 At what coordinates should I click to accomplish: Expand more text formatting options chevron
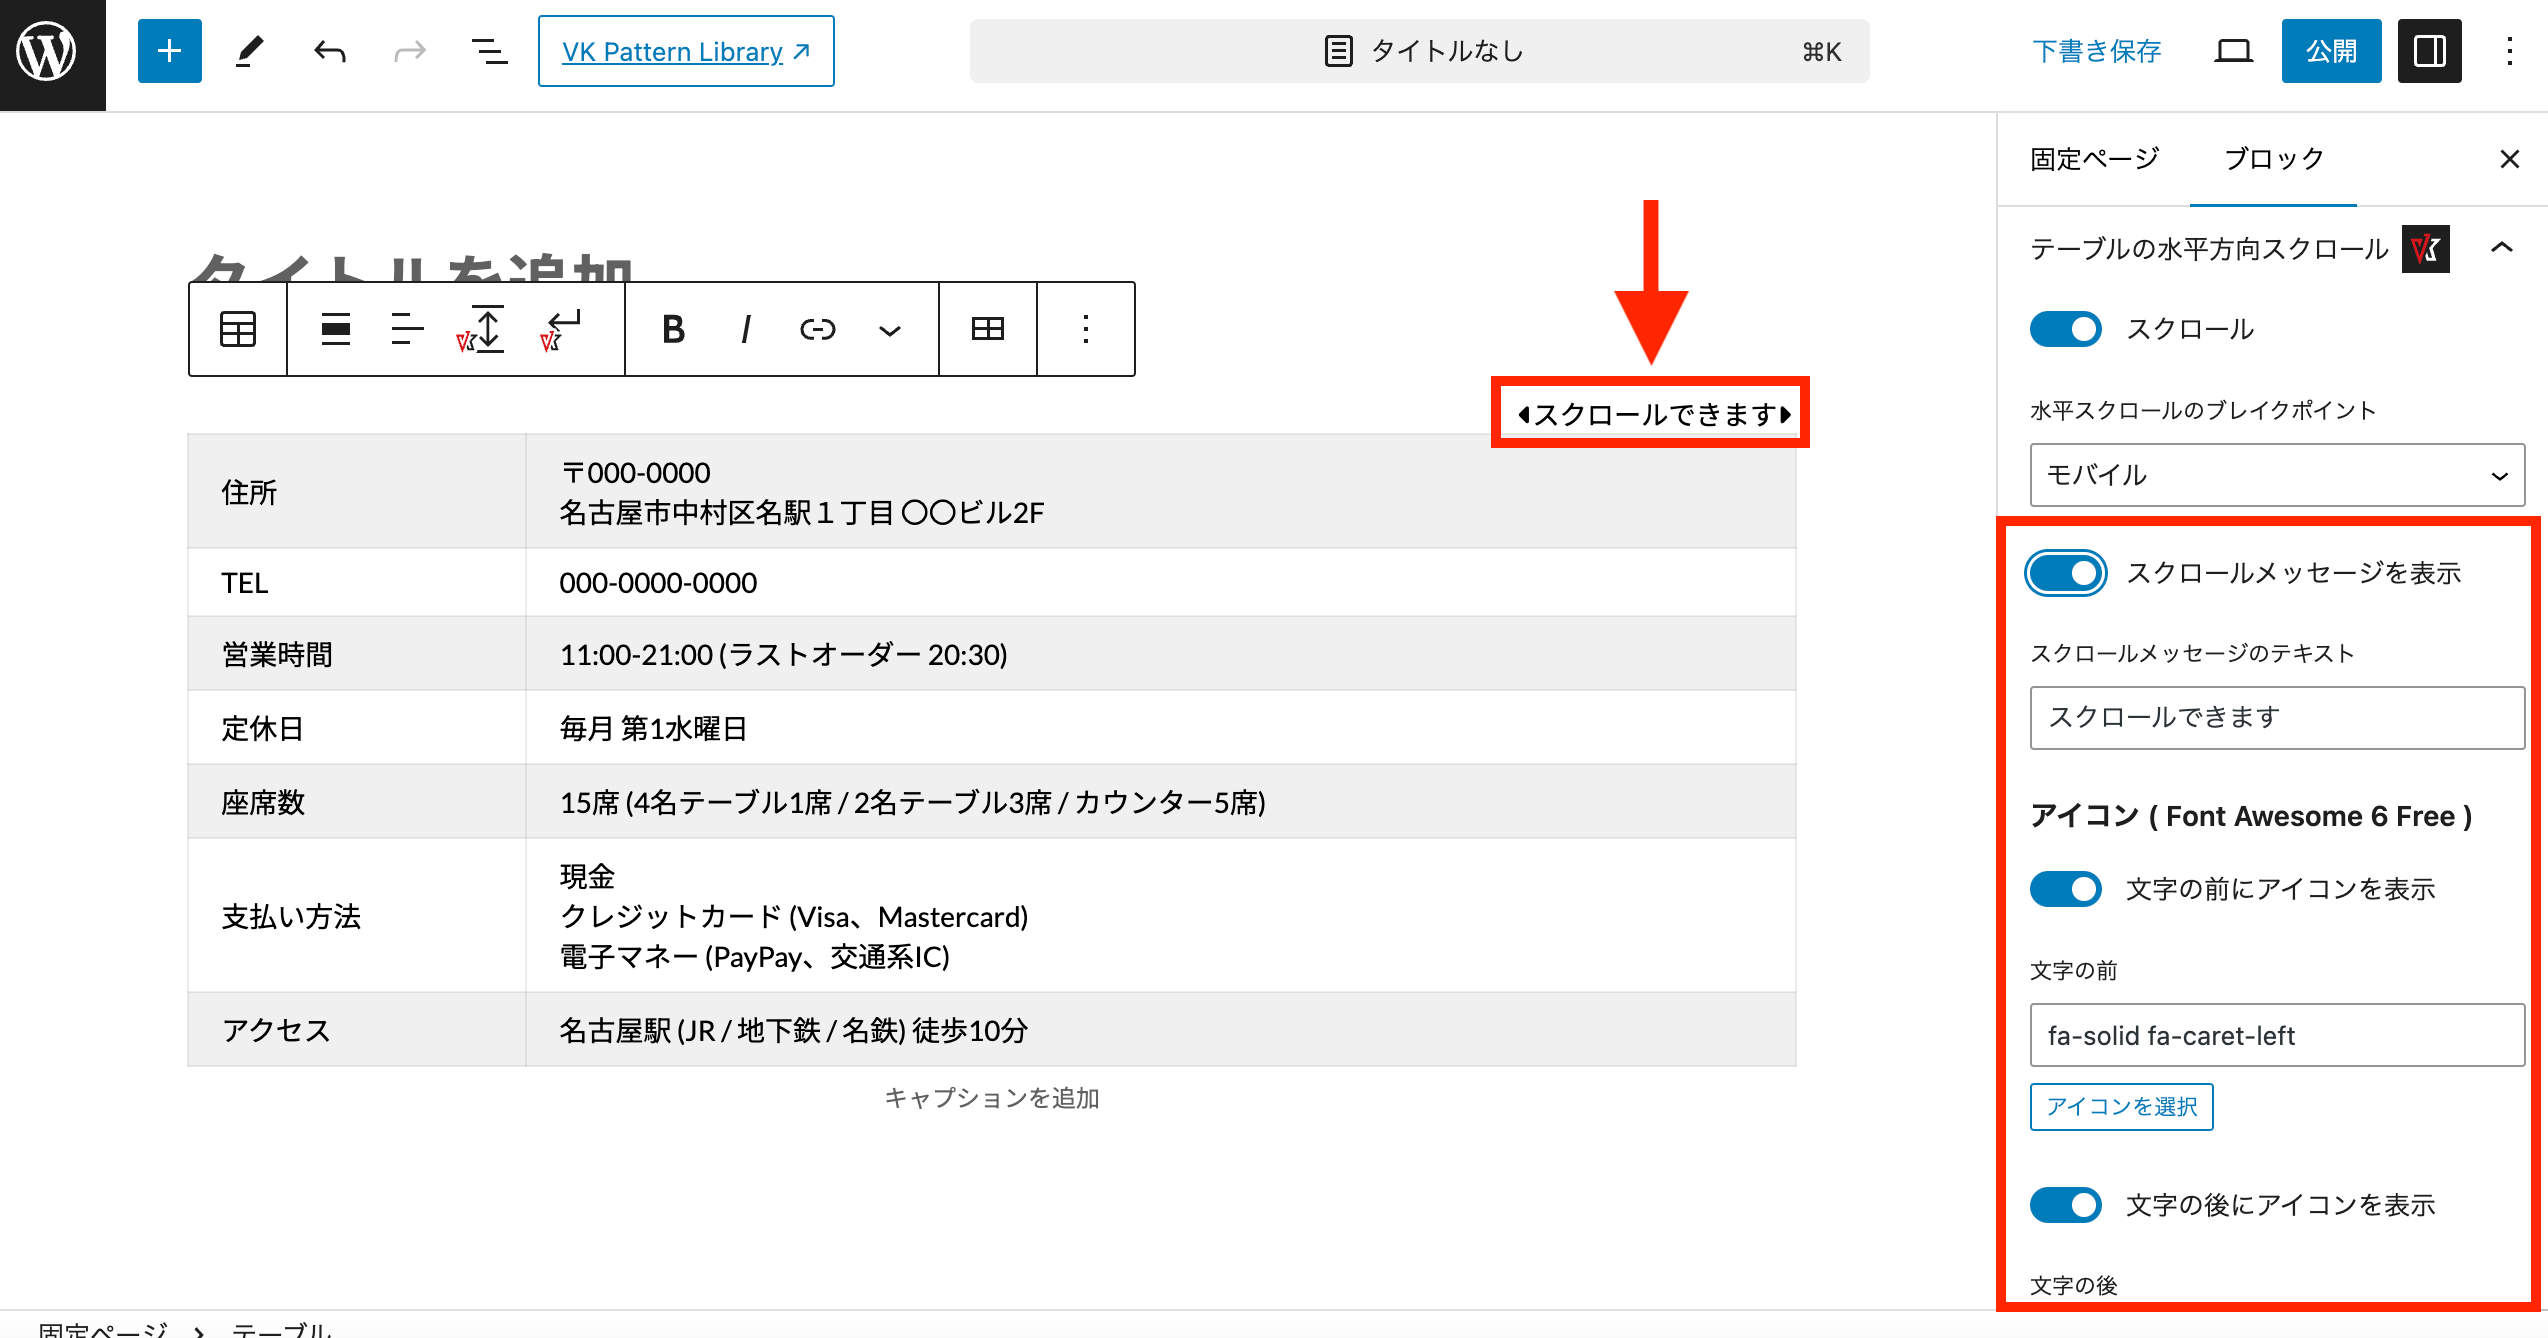click(x=889, y=329)
